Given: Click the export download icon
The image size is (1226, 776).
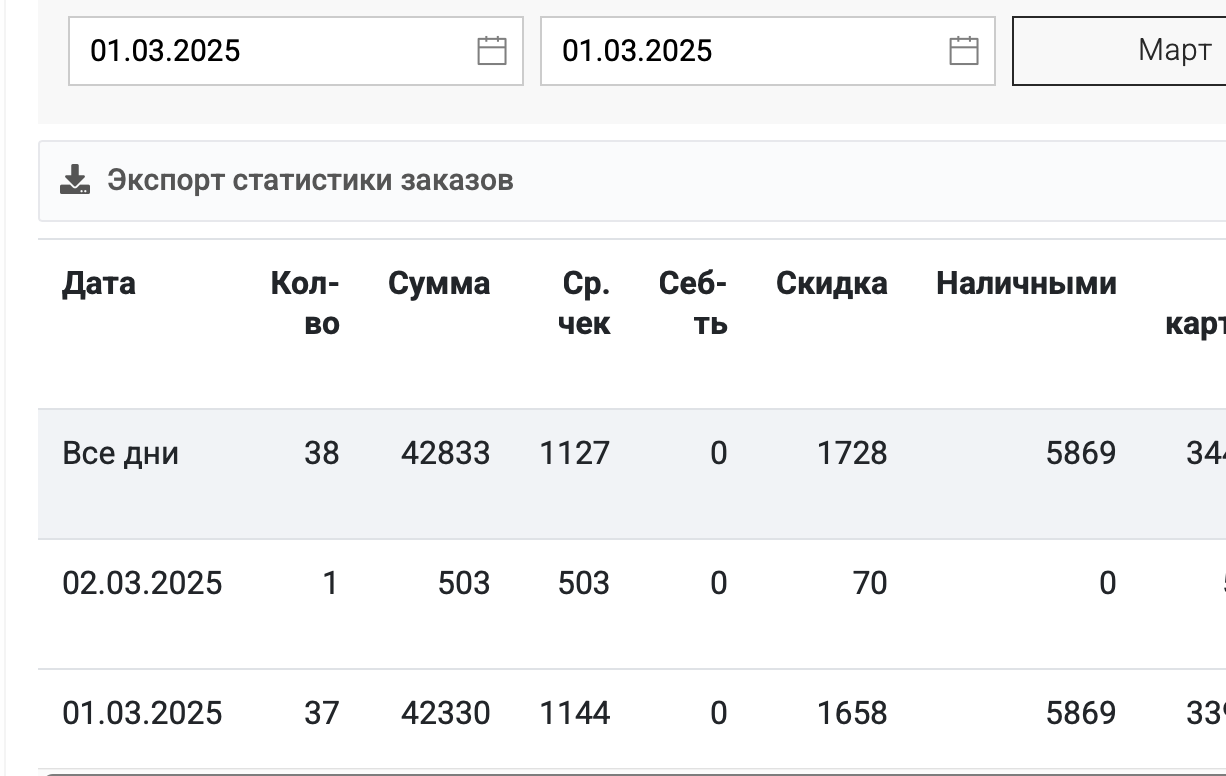Looking at the screenshot, I should tap(75, 181).
